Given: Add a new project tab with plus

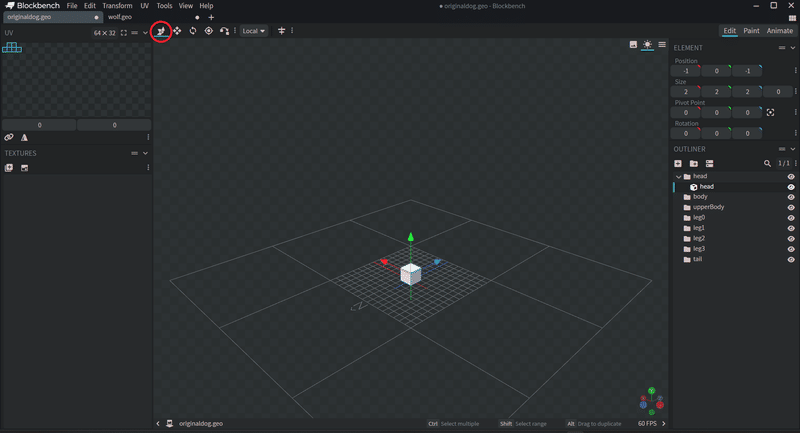Looking at the screenshot, I should click(x=211, y=17).
